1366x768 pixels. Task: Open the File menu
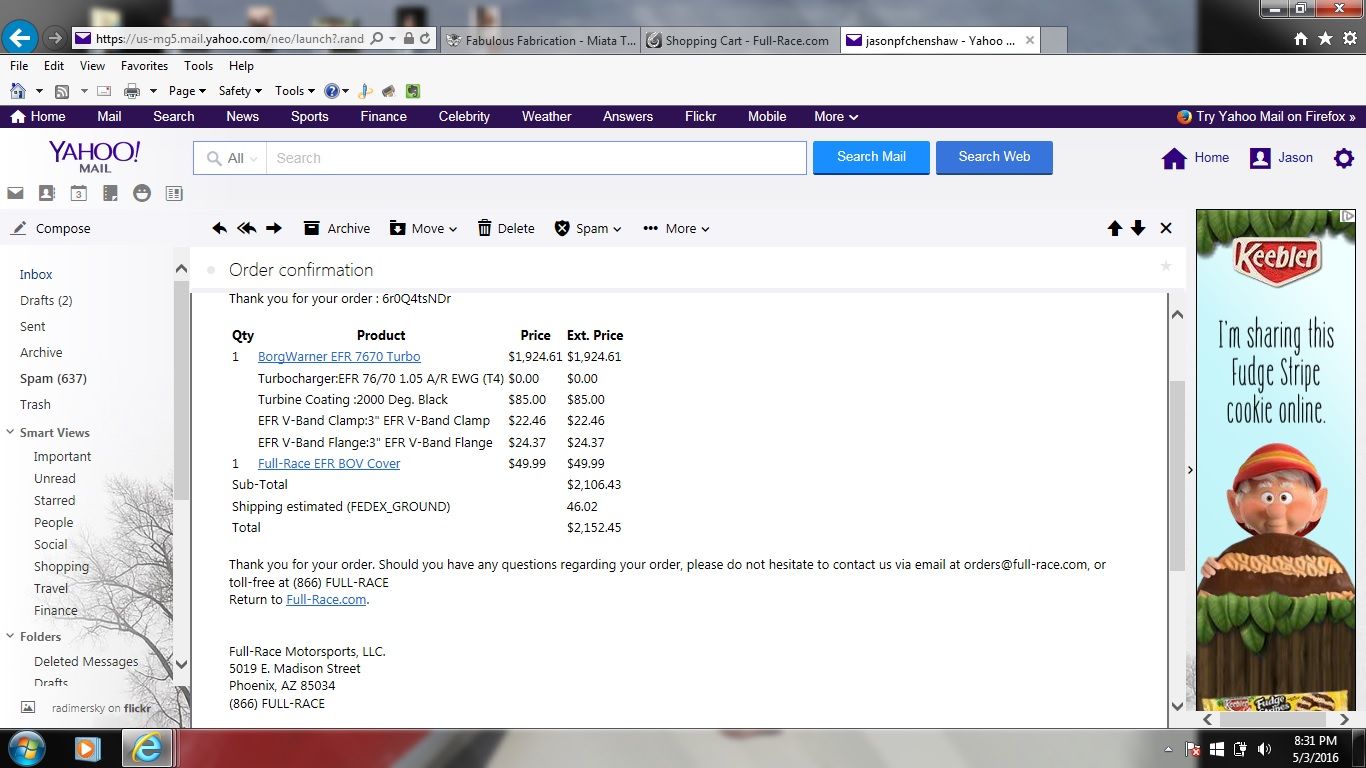(x=19, y=66)
